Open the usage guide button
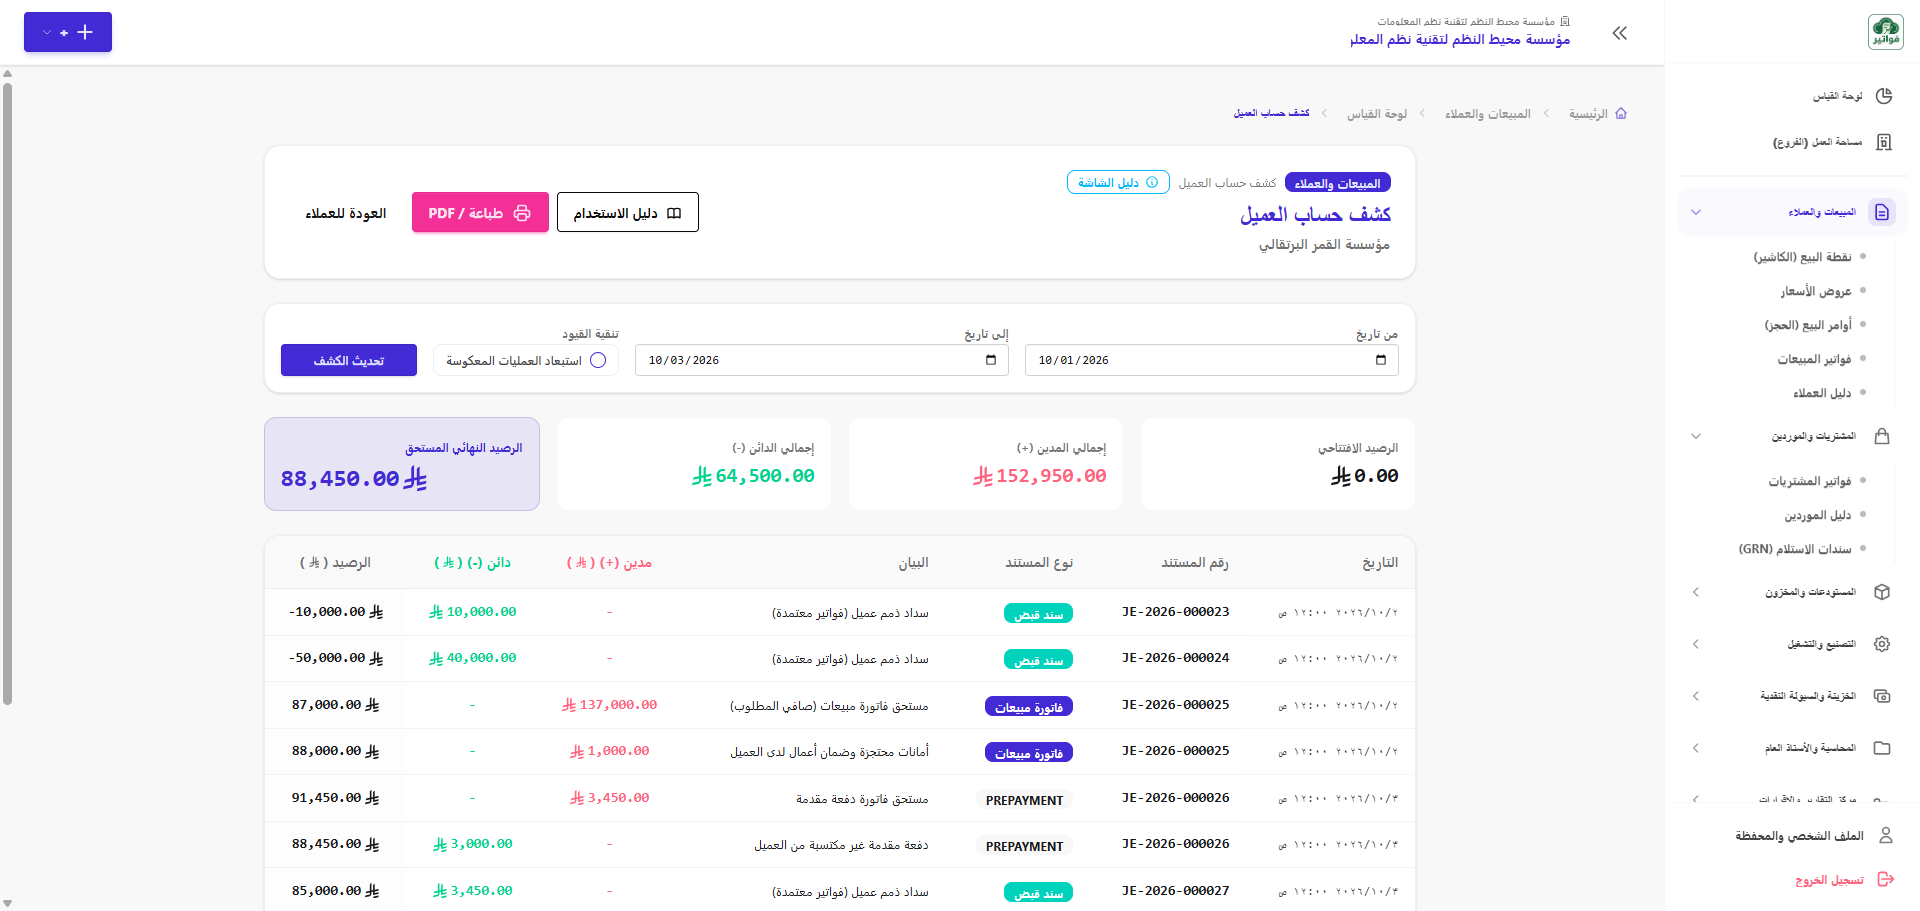This screenshot has width=1920, height=911. coord(628,212)
